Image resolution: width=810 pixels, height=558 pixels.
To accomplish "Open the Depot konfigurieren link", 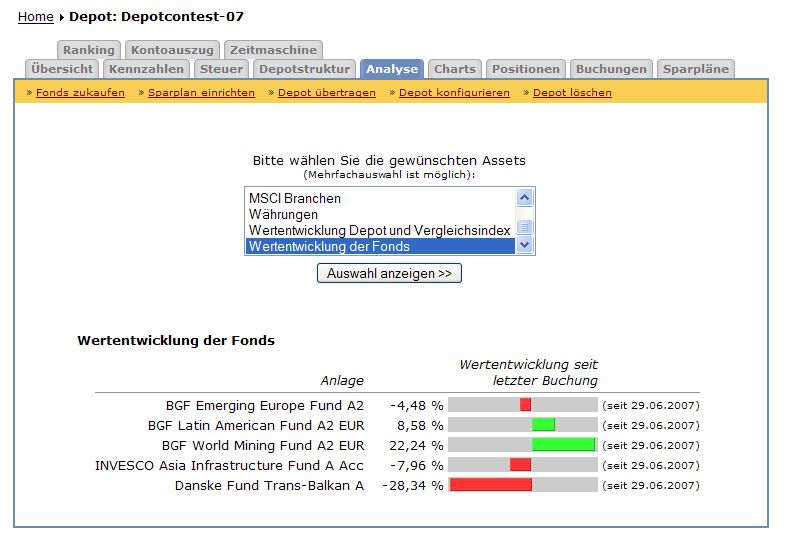I will [454, 92].
